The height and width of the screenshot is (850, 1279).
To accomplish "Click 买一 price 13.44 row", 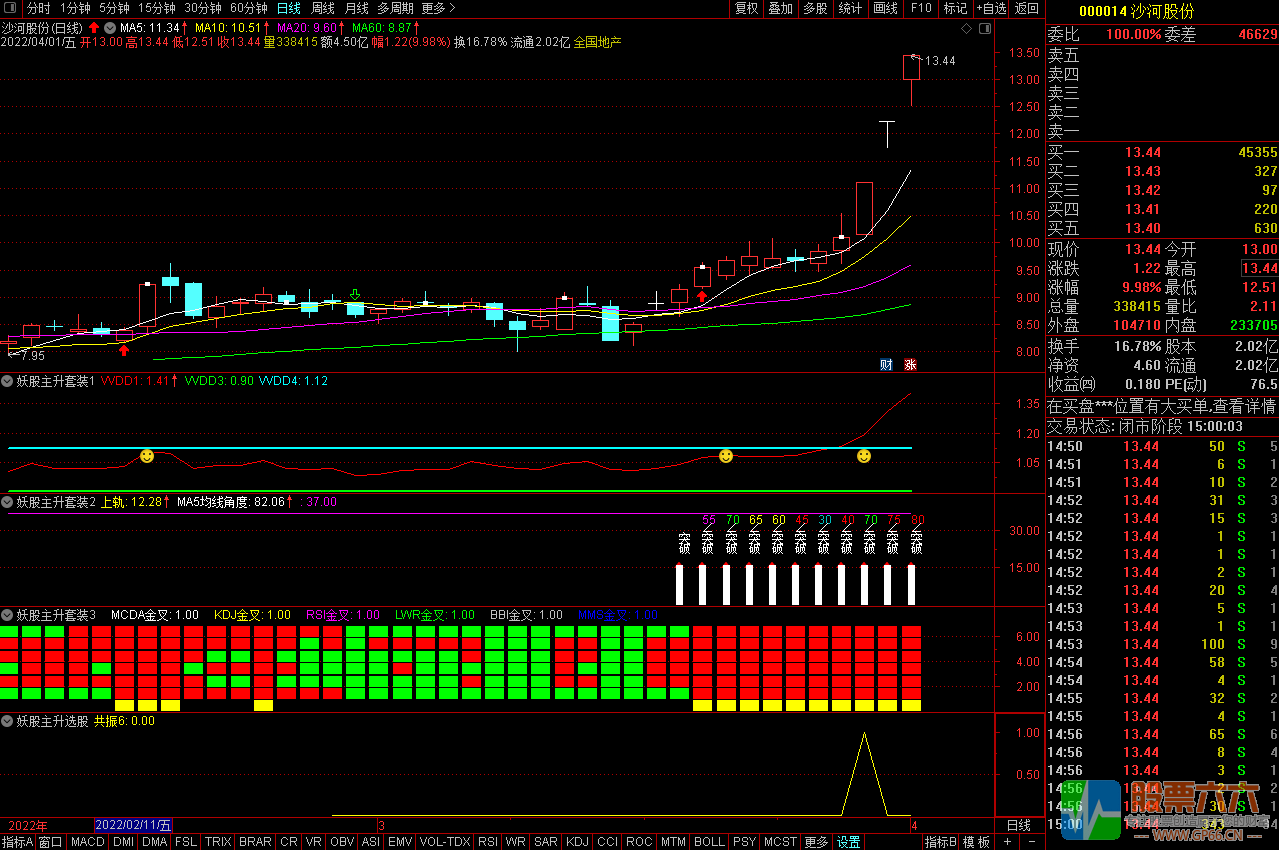I will click(1162, 153).
